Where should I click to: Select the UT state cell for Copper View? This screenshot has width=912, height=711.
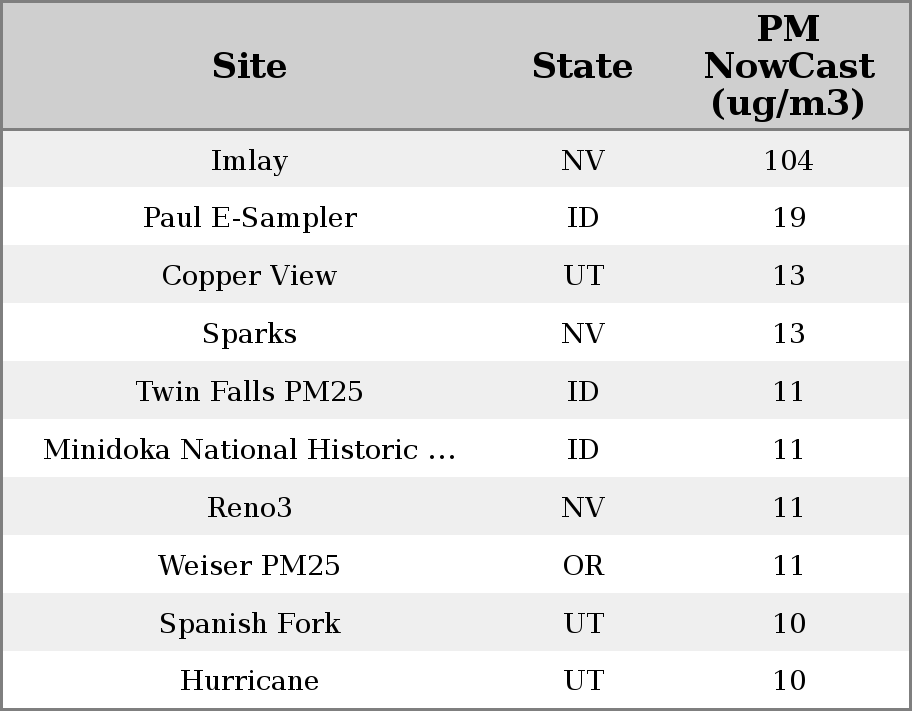pyautogui.click(x=583, y=276)
